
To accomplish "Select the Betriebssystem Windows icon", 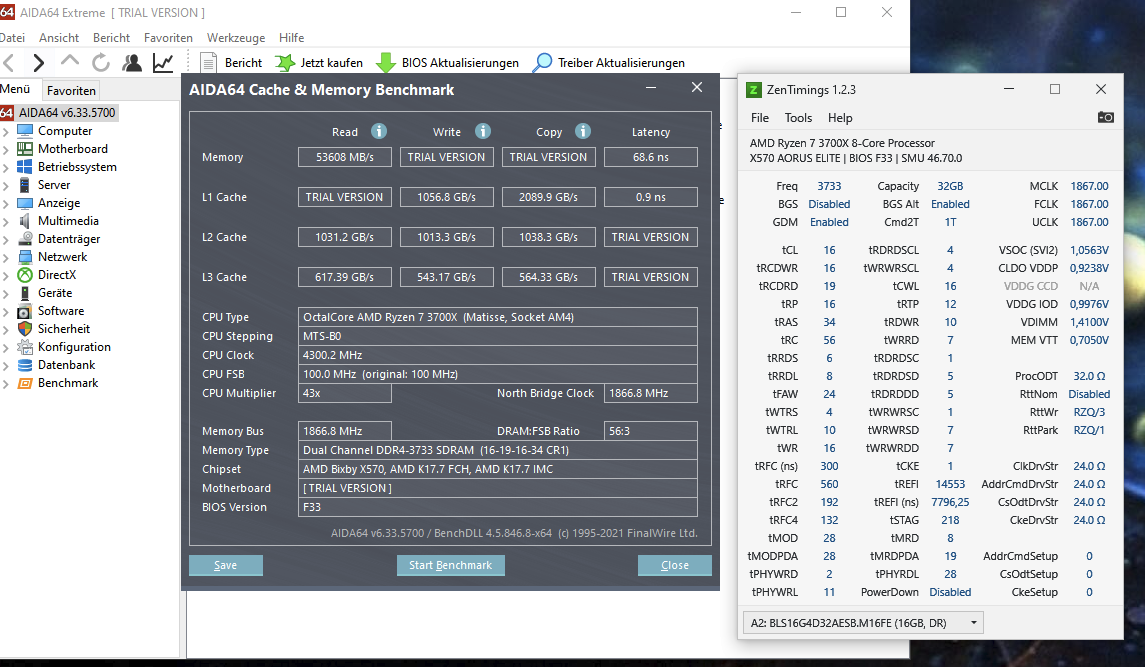I will pyautogui.click(x=25, y=167).
